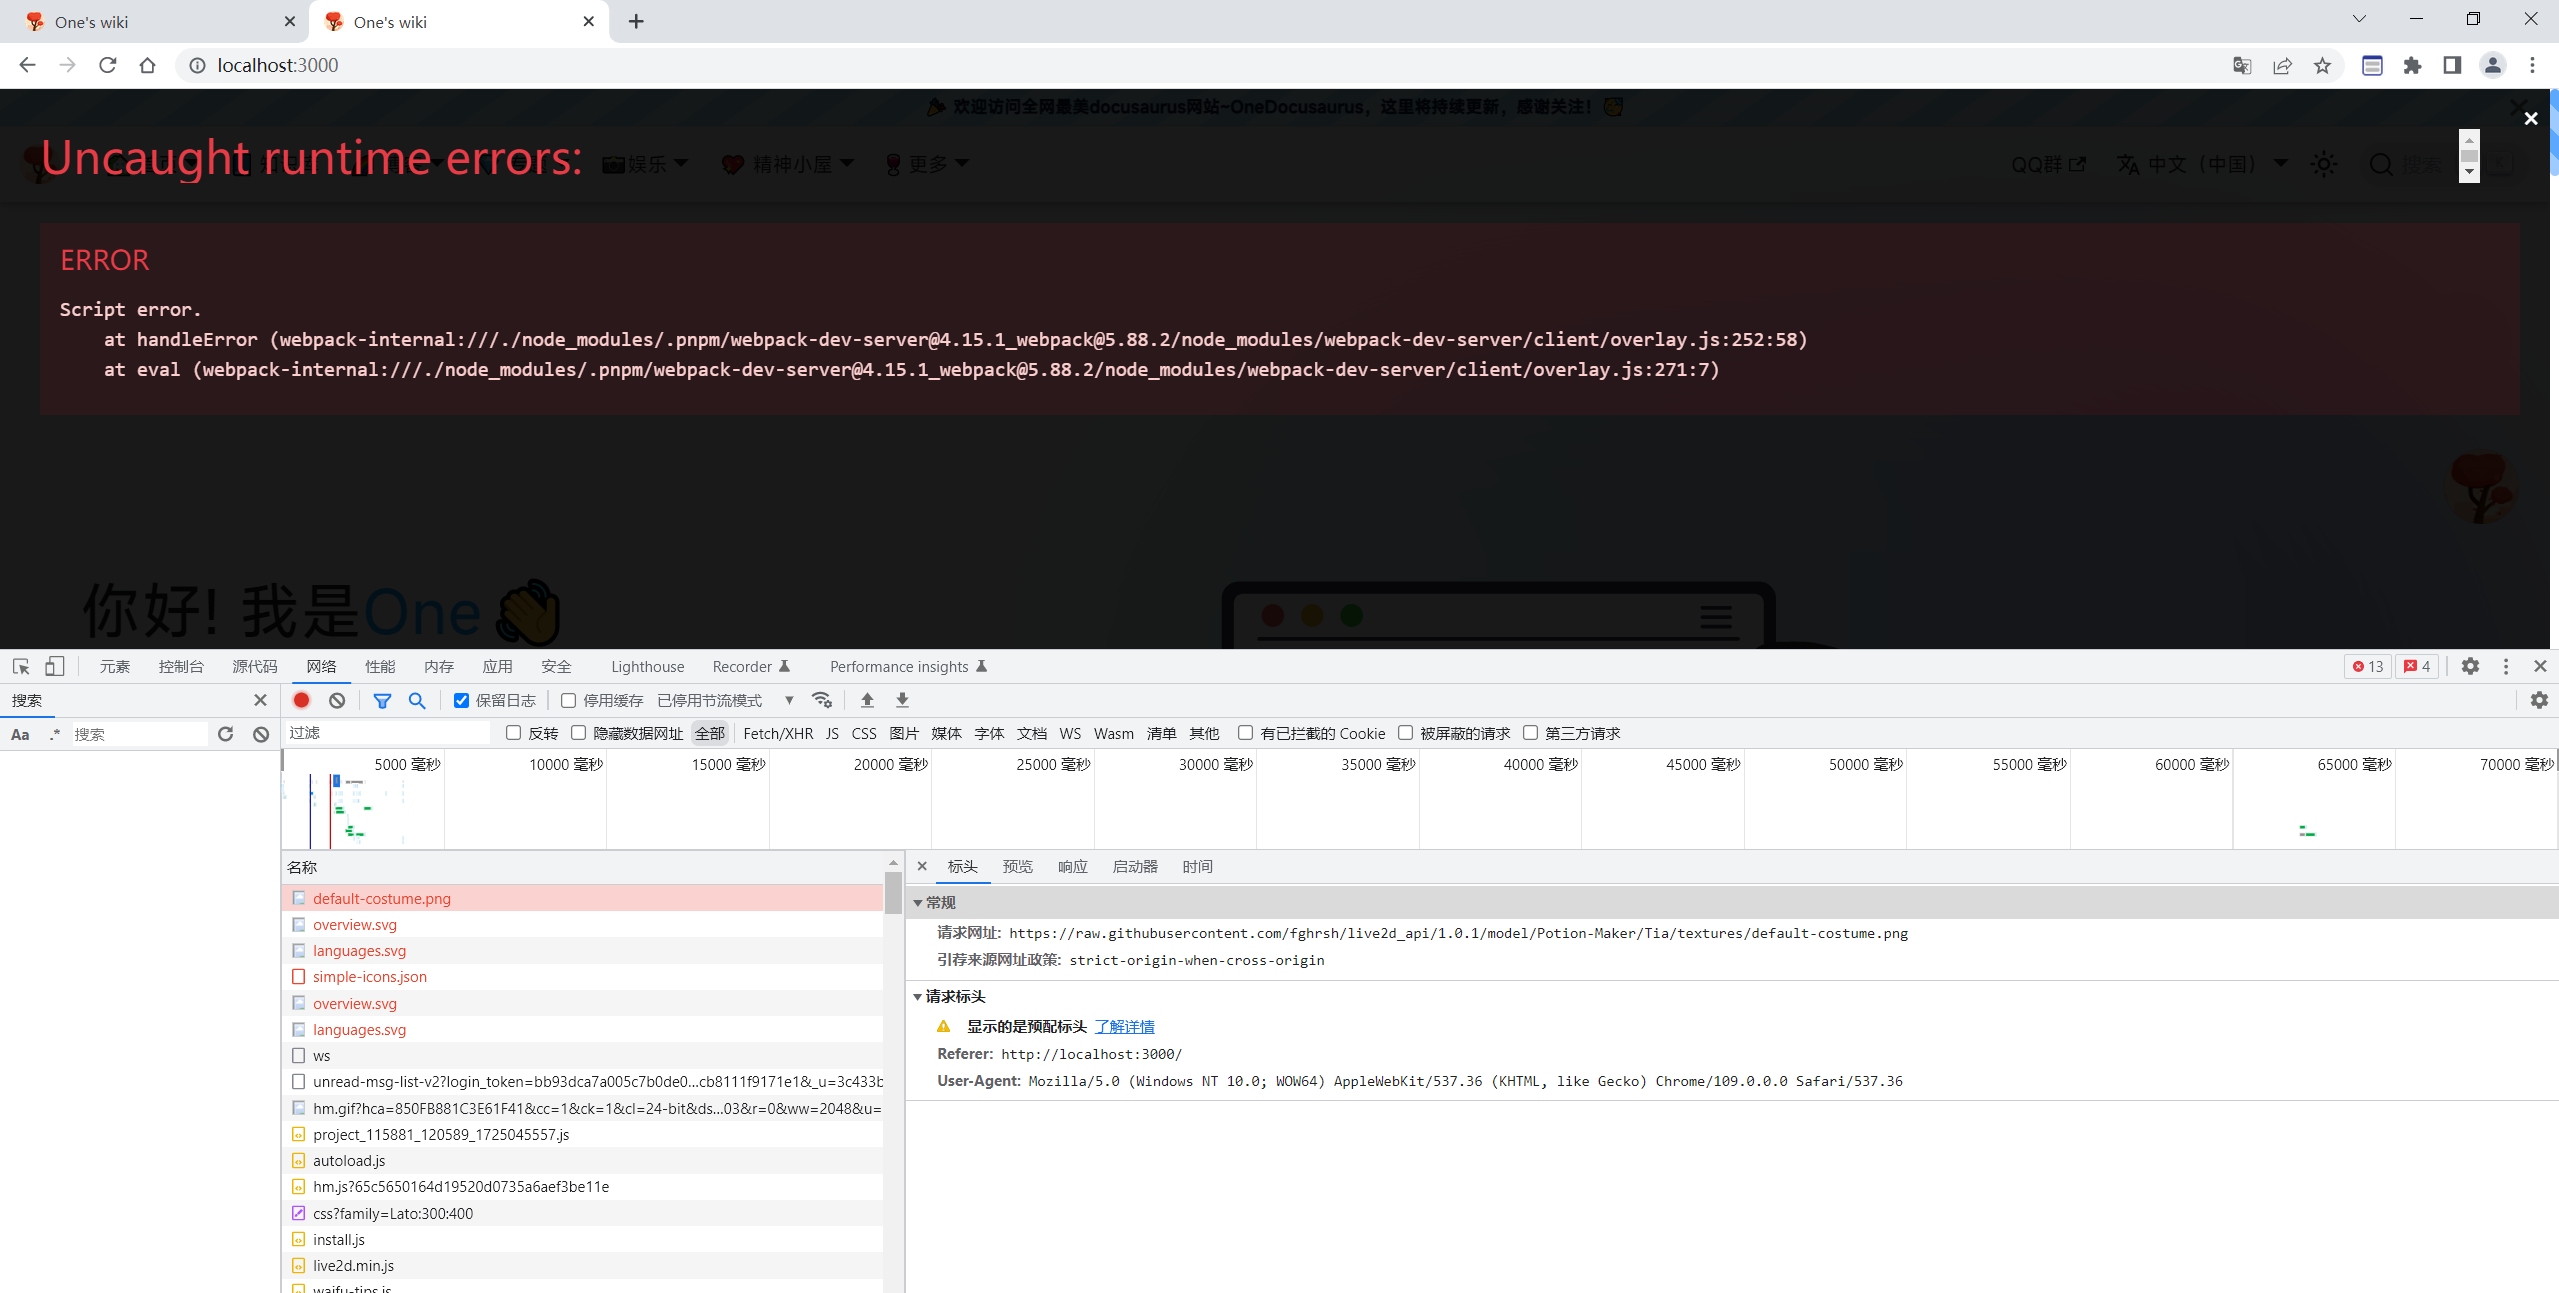This screenshot has height=1293, width=2559.
Task: Toggle regular expression in search
Action: (54, 734)
